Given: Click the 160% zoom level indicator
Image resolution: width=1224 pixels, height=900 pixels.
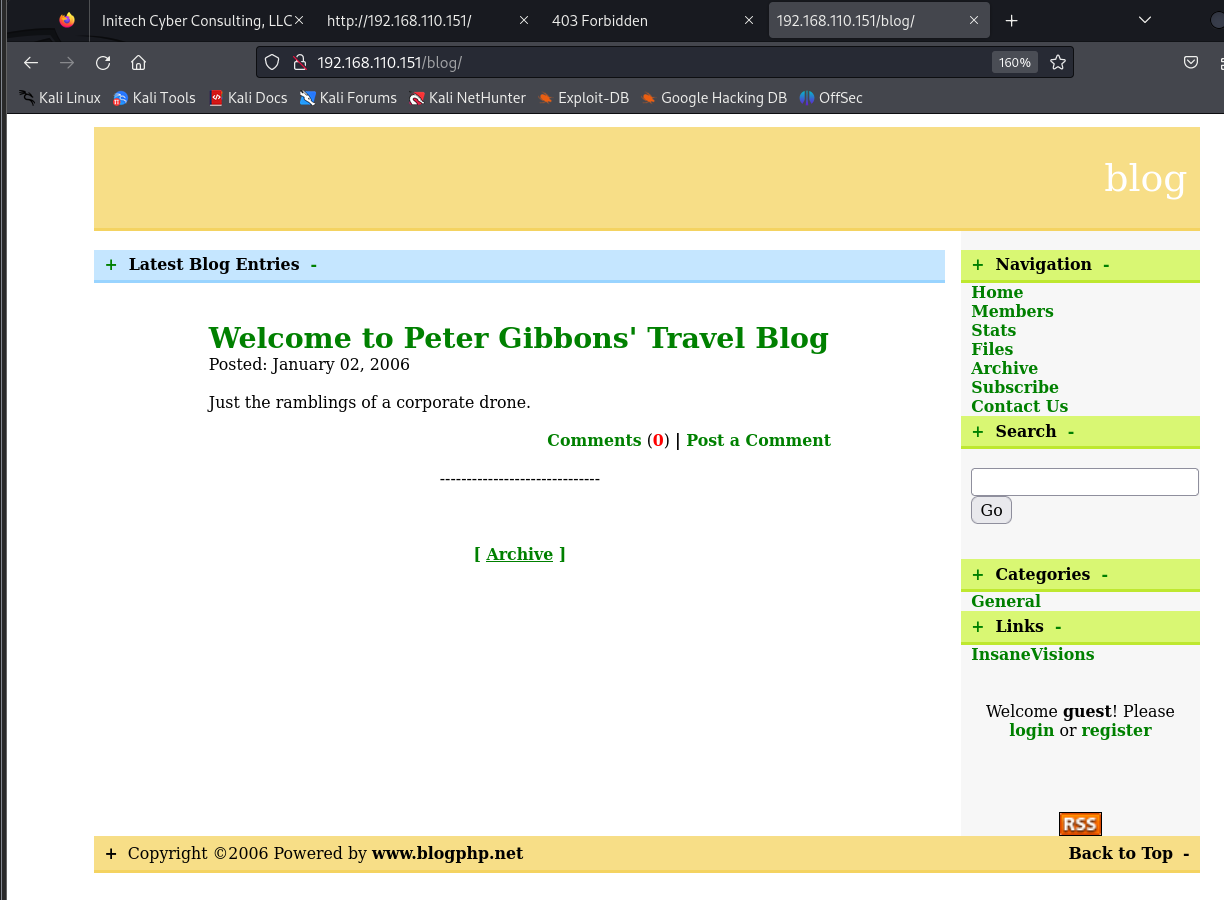Looking at the screenshot, I should tap(1014, 62).
